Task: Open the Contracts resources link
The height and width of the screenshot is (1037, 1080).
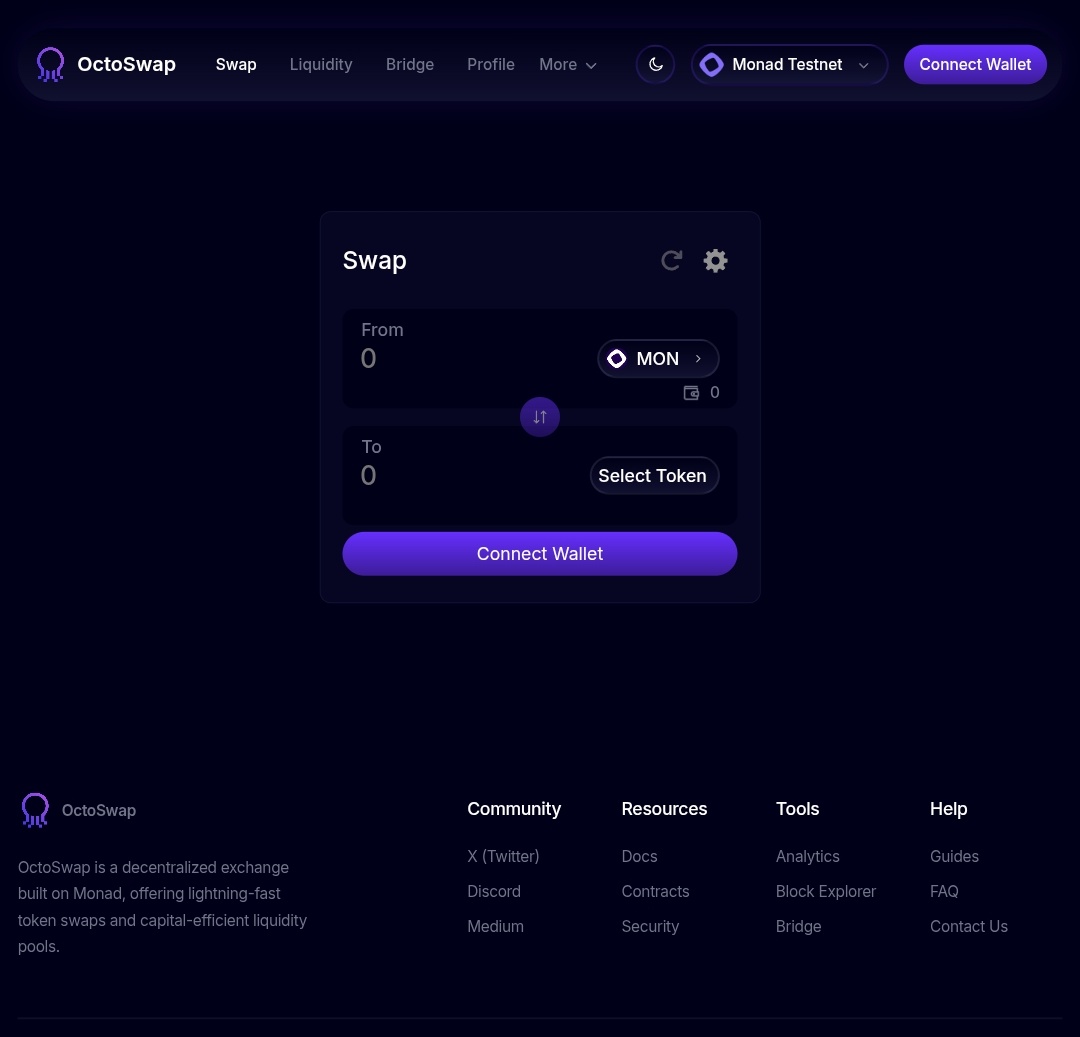Action: (x=655, y=892)
